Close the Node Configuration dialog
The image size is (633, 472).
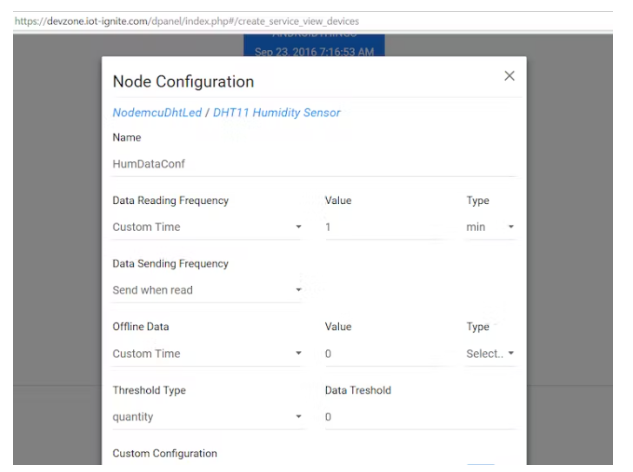tap(509, 77)
